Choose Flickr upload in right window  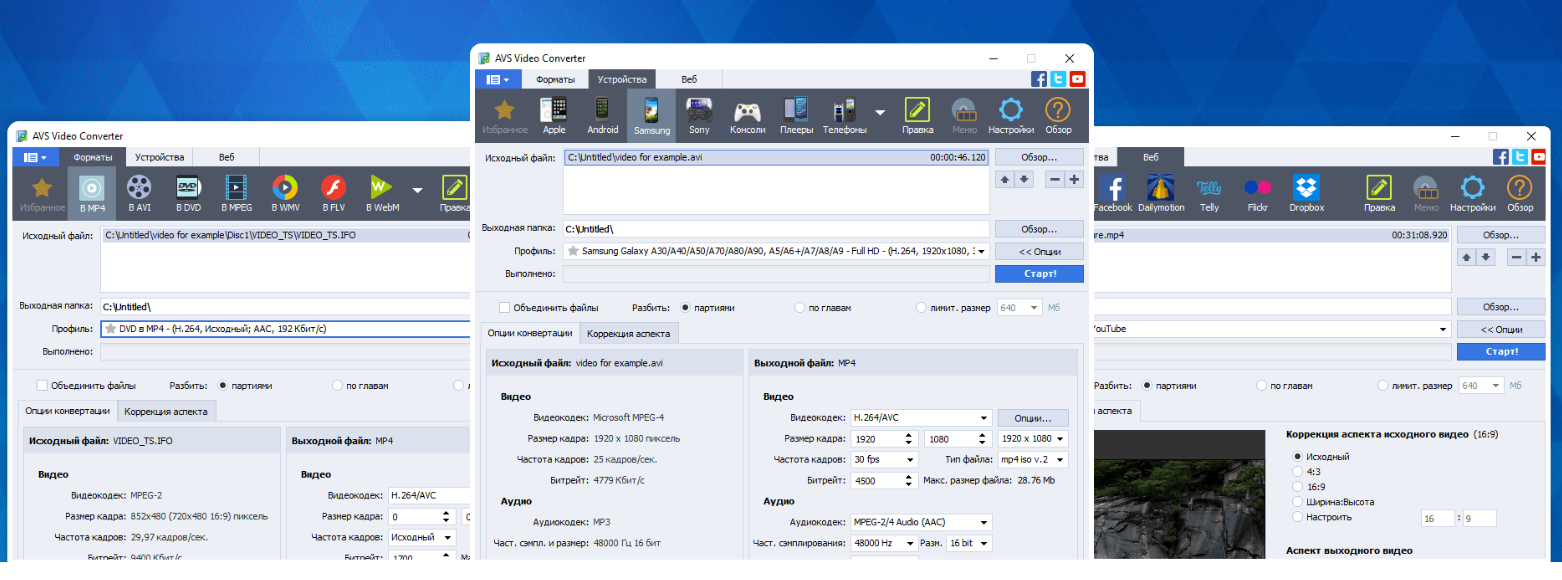pos(1257,193)
